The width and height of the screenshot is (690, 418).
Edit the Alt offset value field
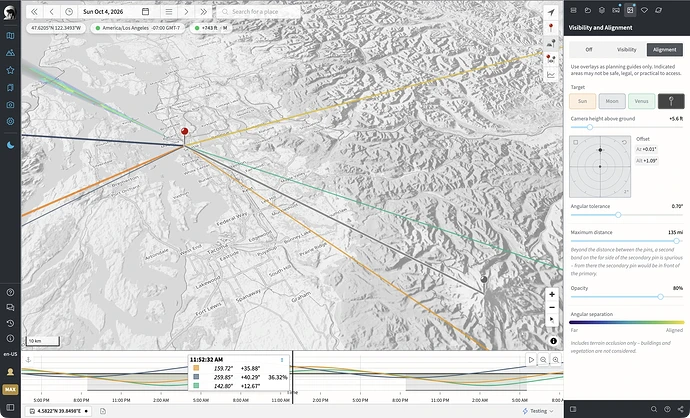[x=646, y=161]
